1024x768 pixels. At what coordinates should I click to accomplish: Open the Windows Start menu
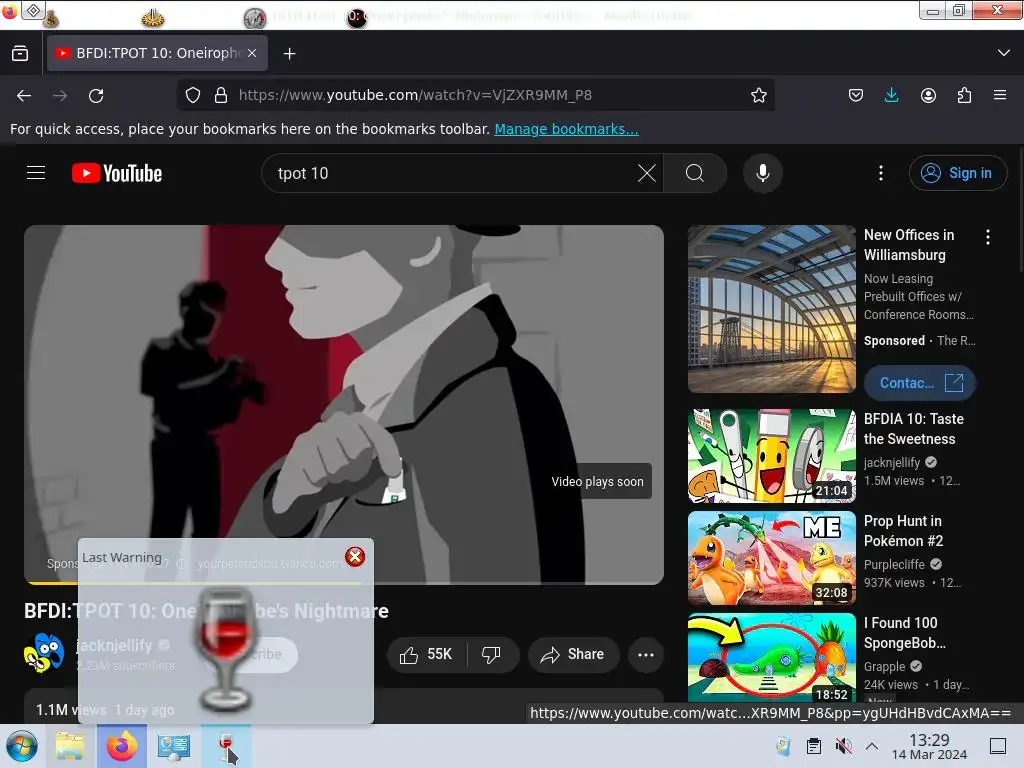(x=22, y=746)
